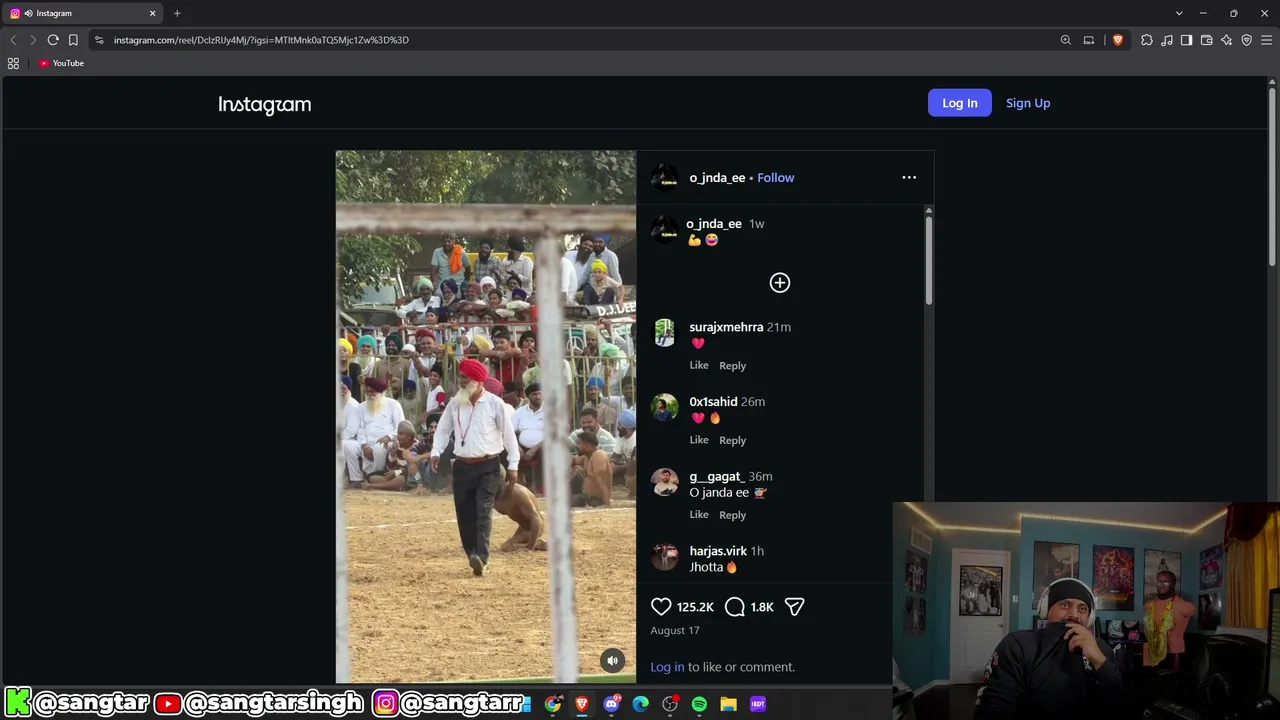Click the Brave Shields lion icon
The width and height of the screenshot is (1280, 720).
pos(1117,40)
